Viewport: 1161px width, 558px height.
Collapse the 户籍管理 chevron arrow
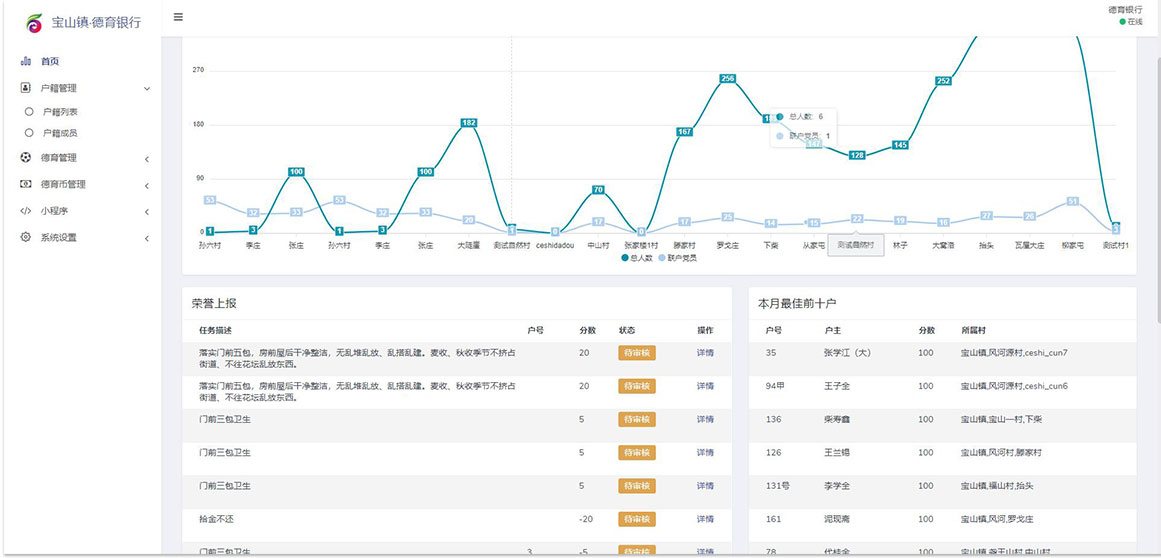(x=147, y=89)
